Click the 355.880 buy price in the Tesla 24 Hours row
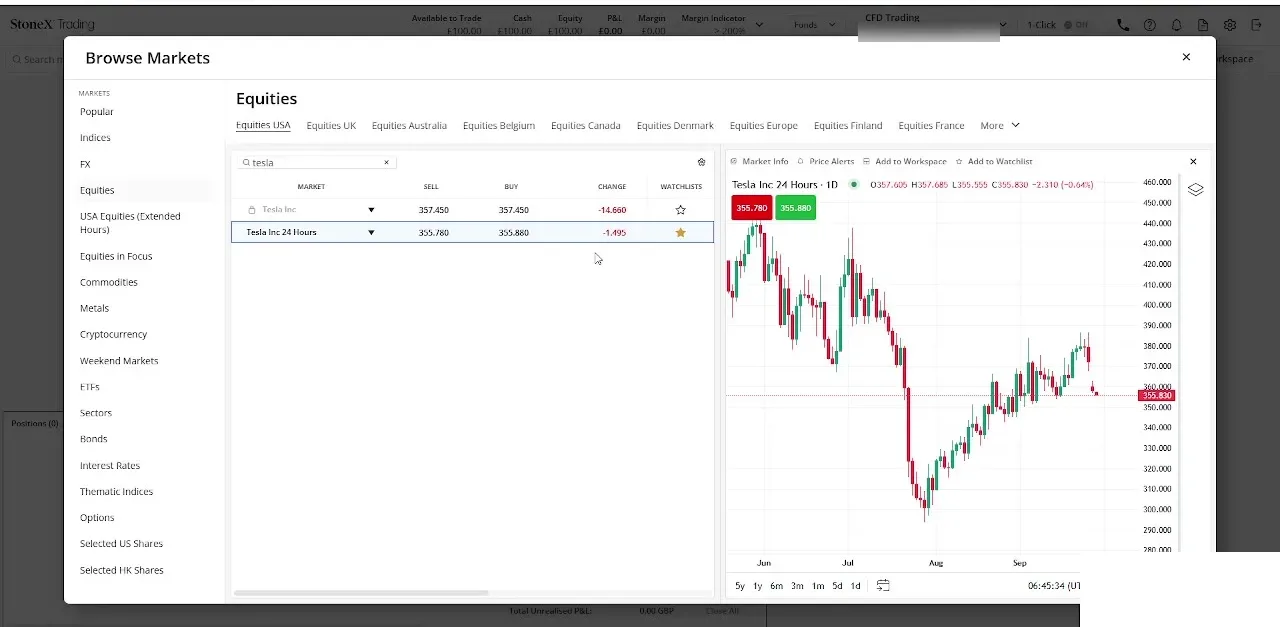1280x627 pixels. [514, 232]
